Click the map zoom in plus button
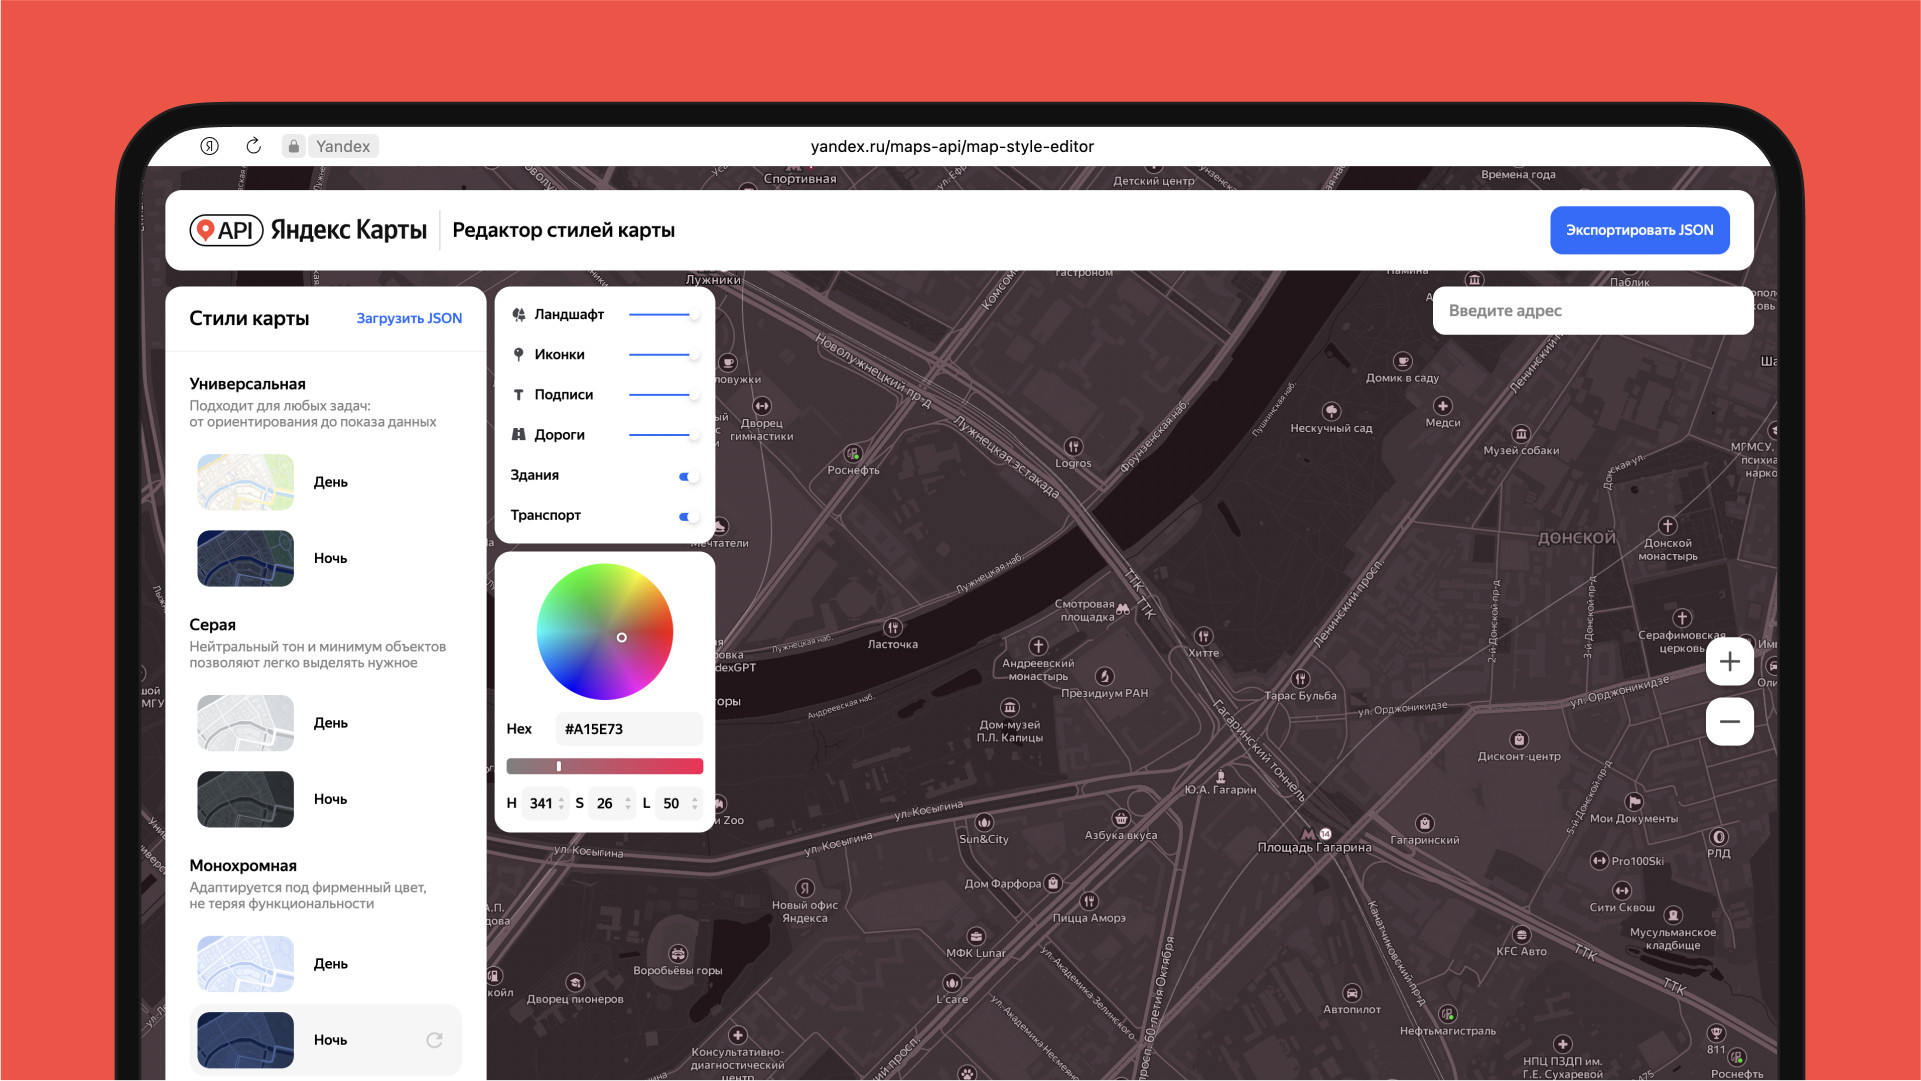 [x=1729, y=662]
